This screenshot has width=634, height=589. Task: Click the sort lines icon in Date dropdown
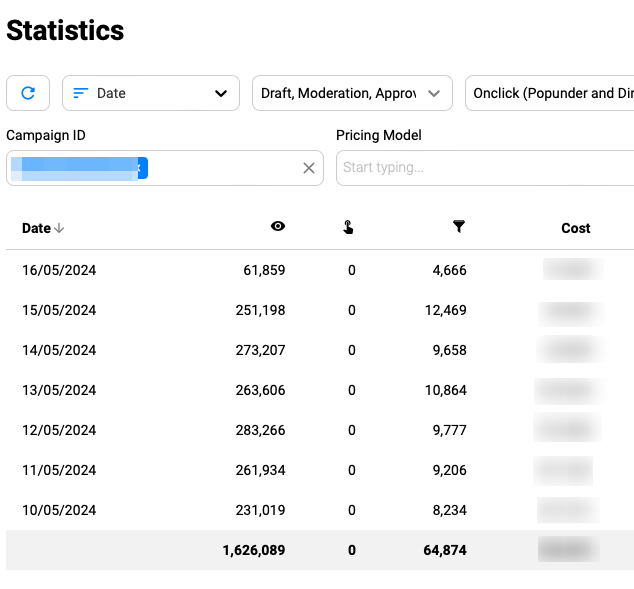[81, 93]
